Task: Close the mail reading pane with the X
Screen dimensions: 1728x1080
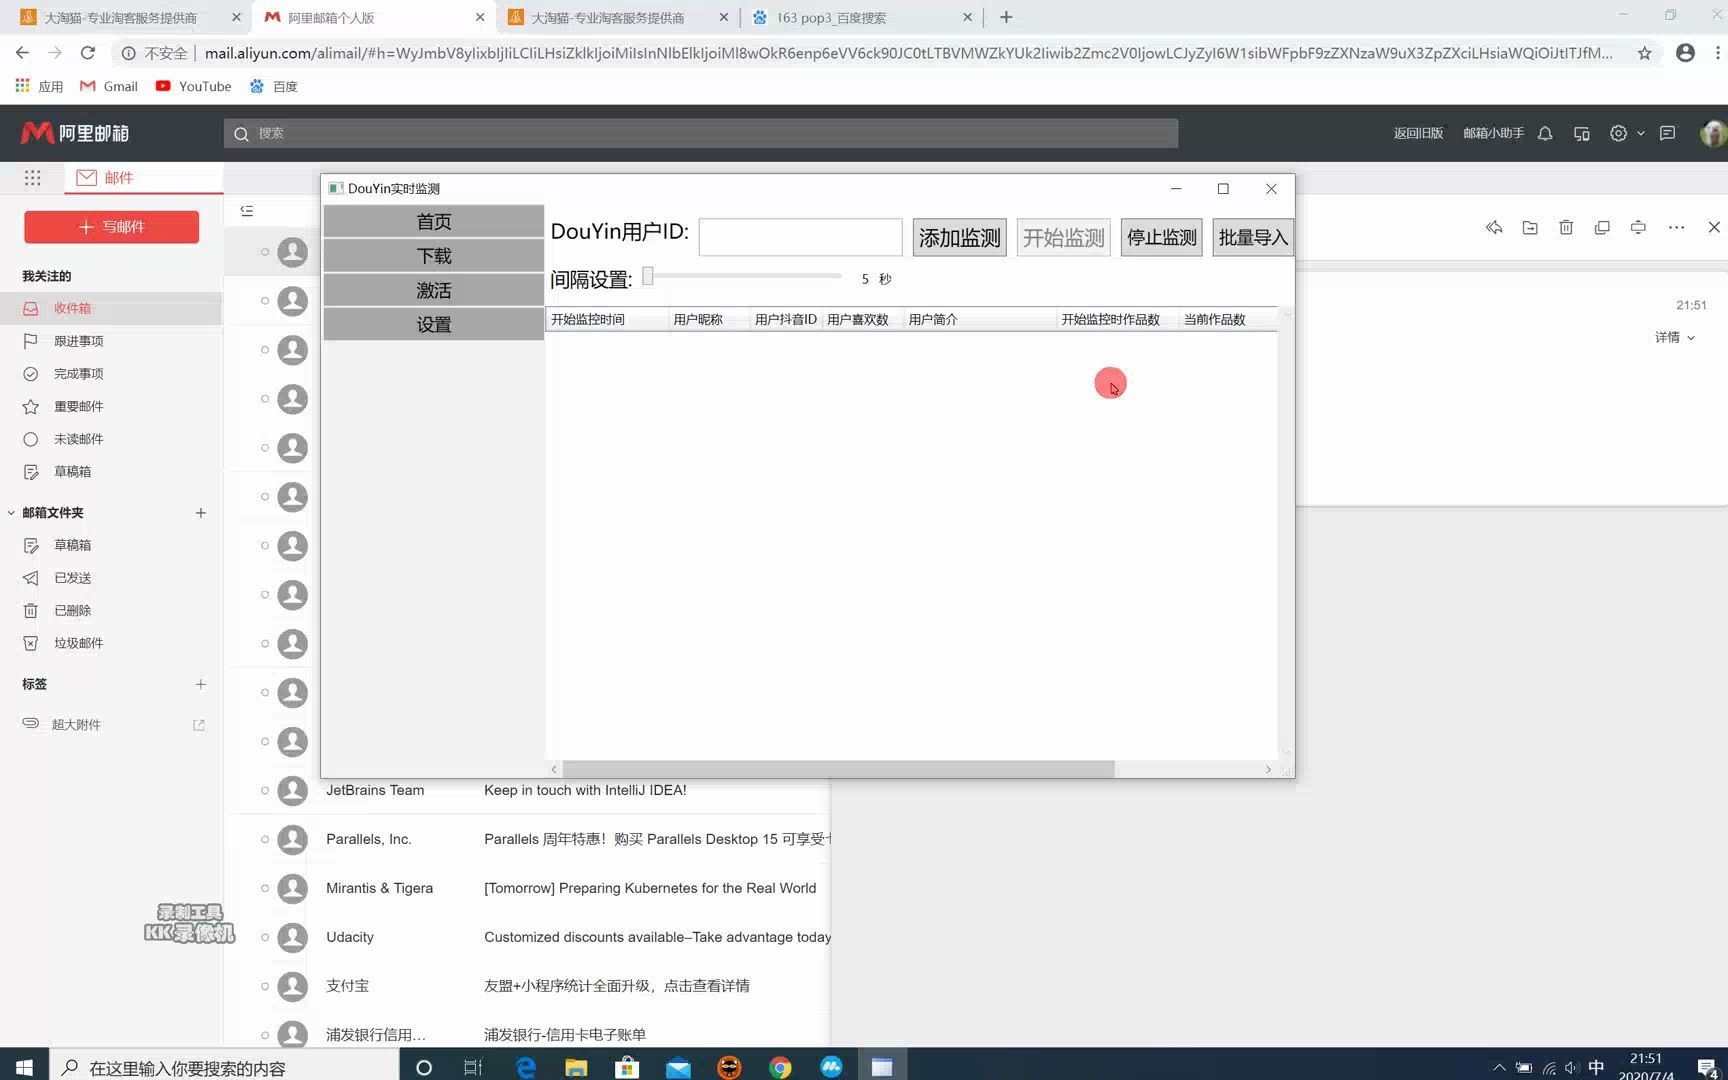Action: [x=1714, y=228]
